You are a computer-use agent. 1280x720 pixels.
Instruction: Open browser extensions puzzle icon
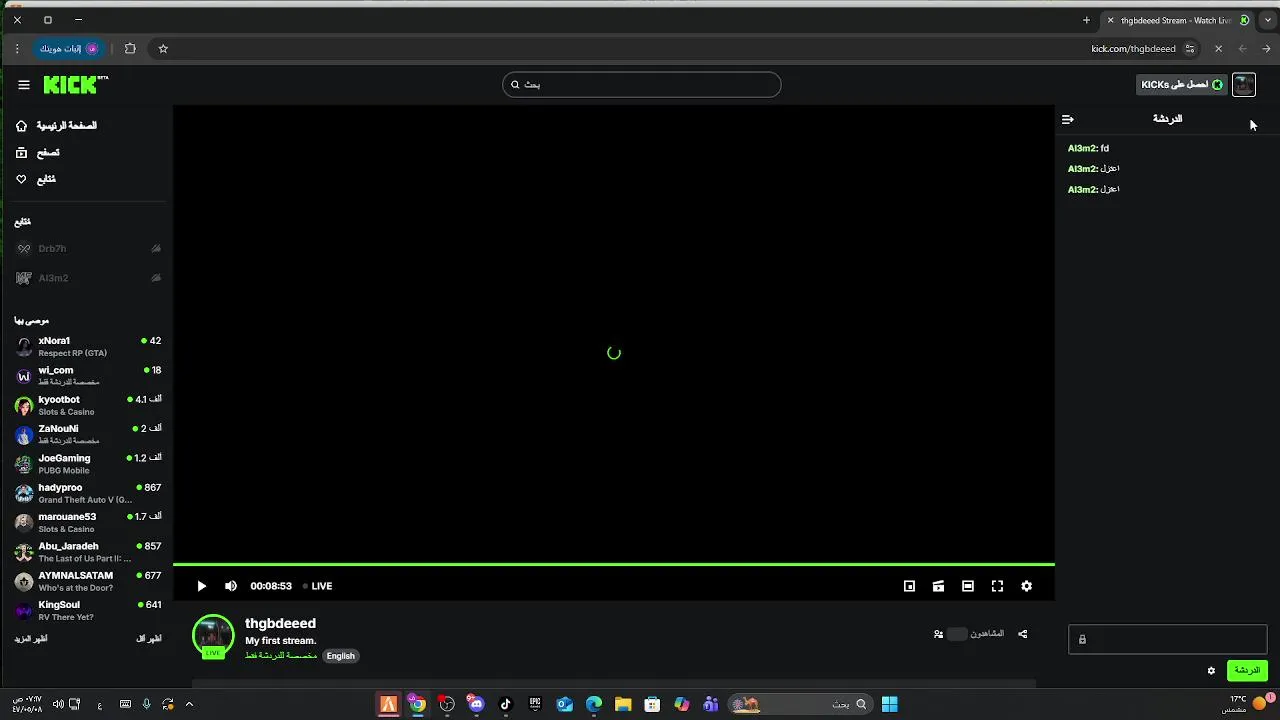[130, 49]
